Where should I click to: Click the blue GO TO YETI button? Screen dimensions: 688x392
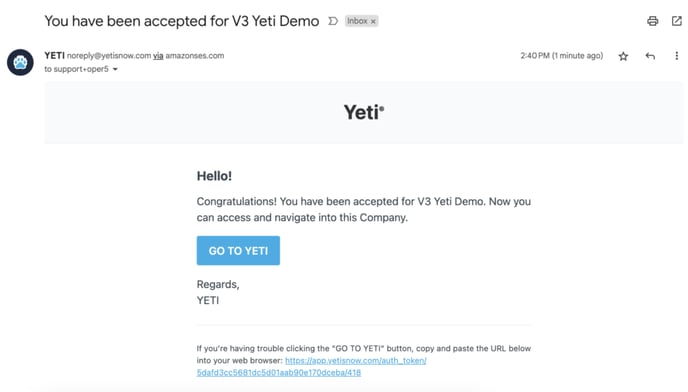tap(238, 251)
